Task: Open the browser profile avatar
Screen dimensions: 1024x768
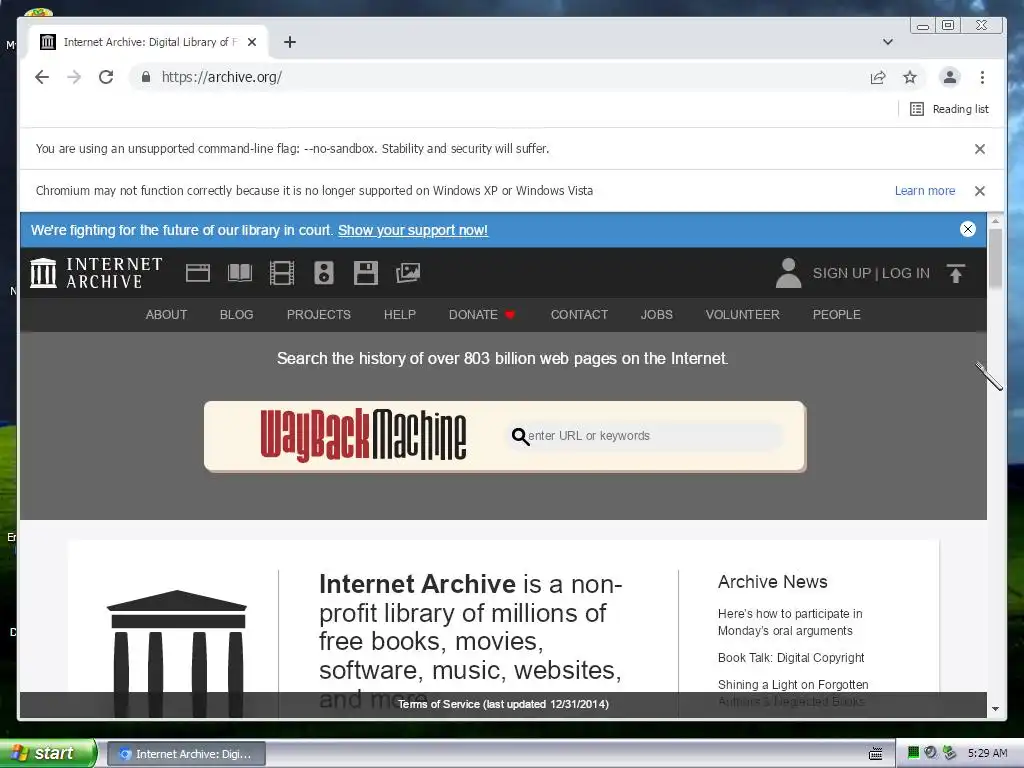Action: [x=950, y=77]
